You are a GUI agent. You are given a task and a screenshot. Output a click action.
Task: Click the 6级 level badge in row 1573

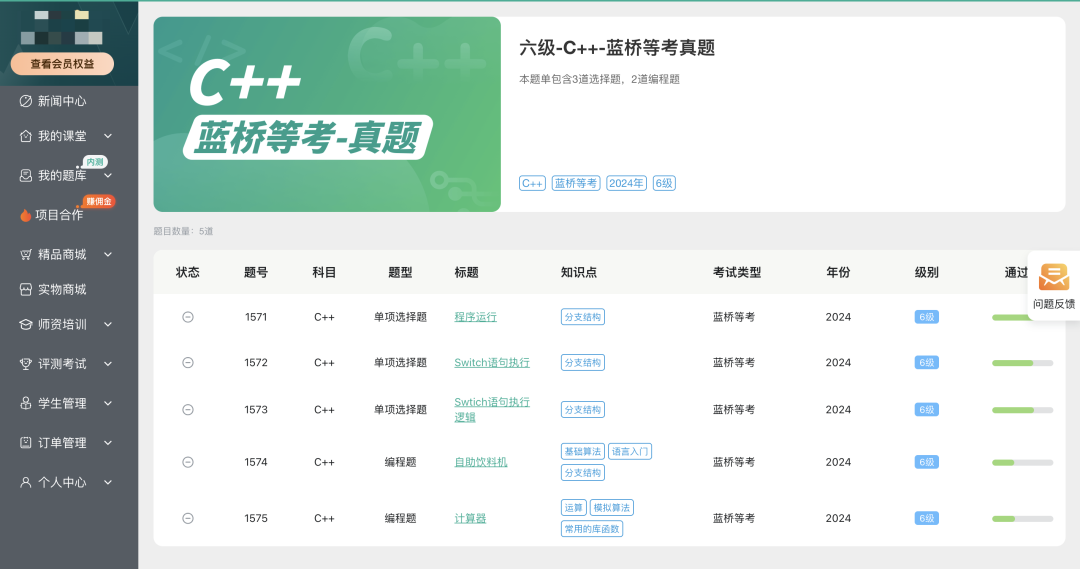[x=926, y=410]
